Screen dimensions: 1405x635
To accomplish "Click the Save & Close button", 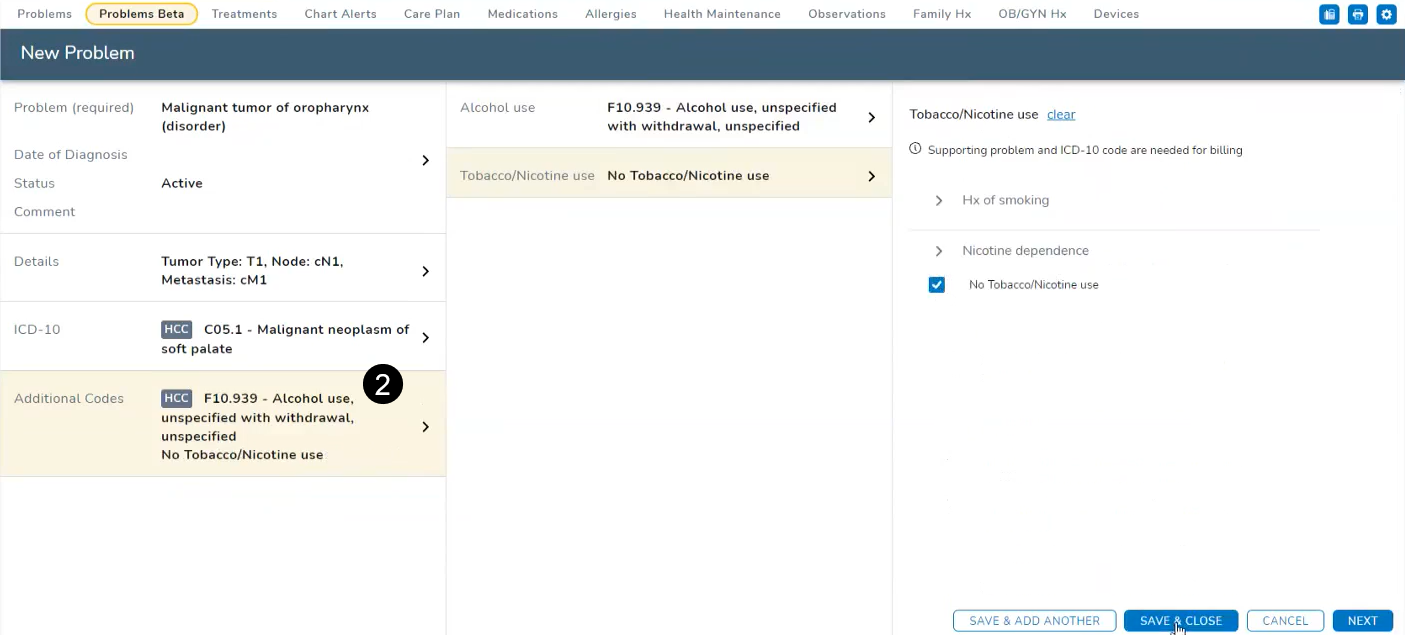I will click(x=1180, y=621).
